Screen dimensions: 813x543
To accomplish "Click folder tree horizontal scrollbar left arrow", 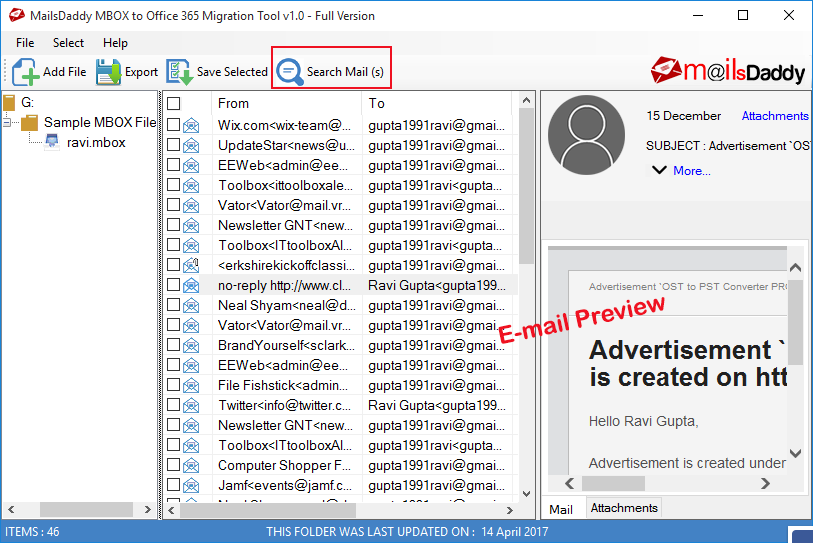I will click(11, 509).
